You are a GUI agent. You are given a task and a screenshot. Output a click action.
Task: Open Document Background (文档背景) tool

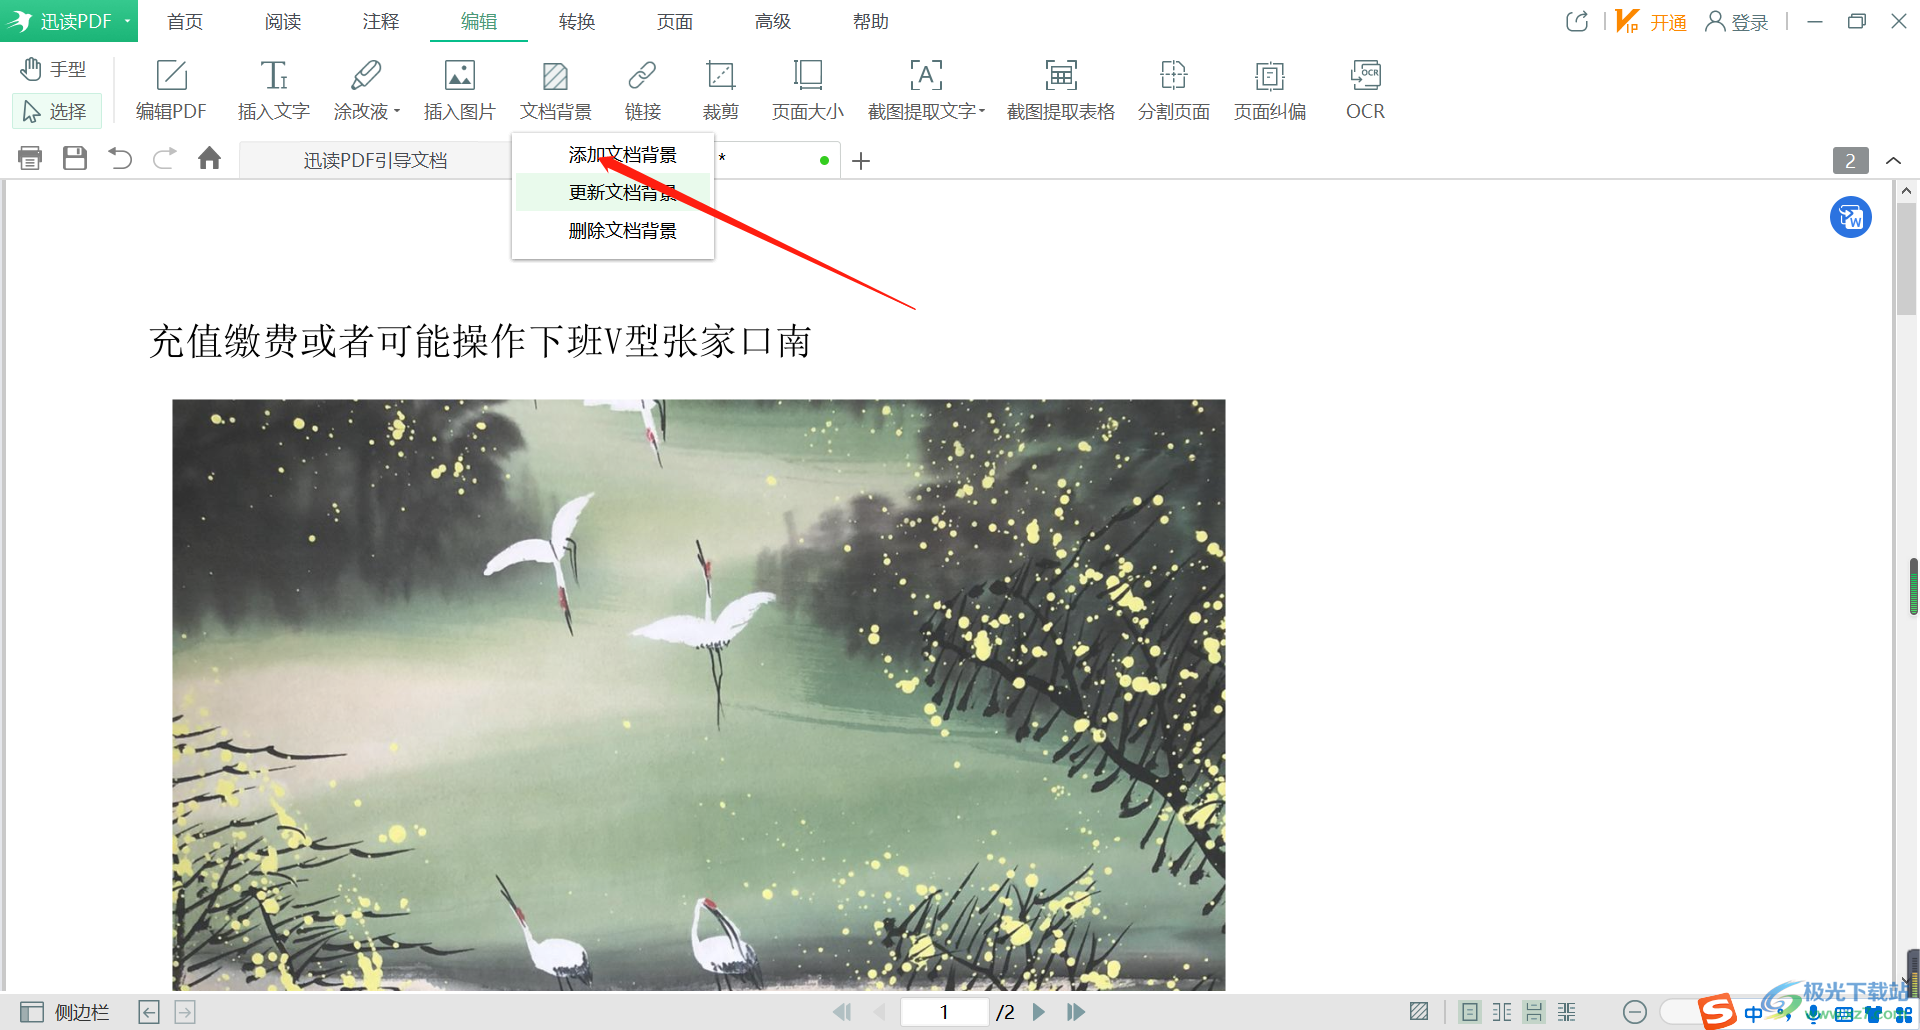(x=555, y=90)
